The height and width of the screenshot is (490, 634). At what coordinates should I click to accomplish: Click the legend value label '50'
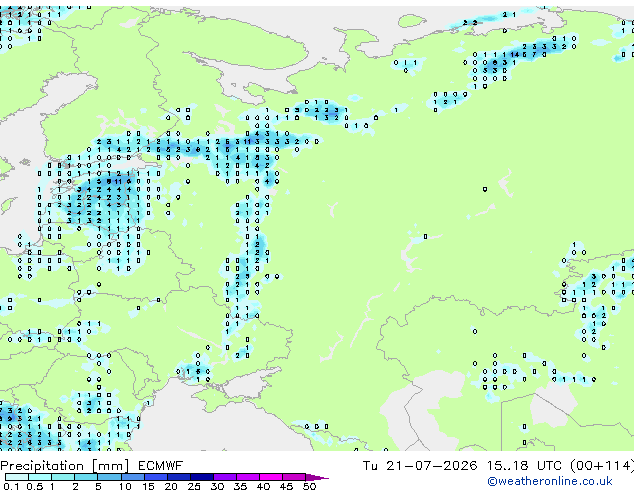[x=309, y=486]
